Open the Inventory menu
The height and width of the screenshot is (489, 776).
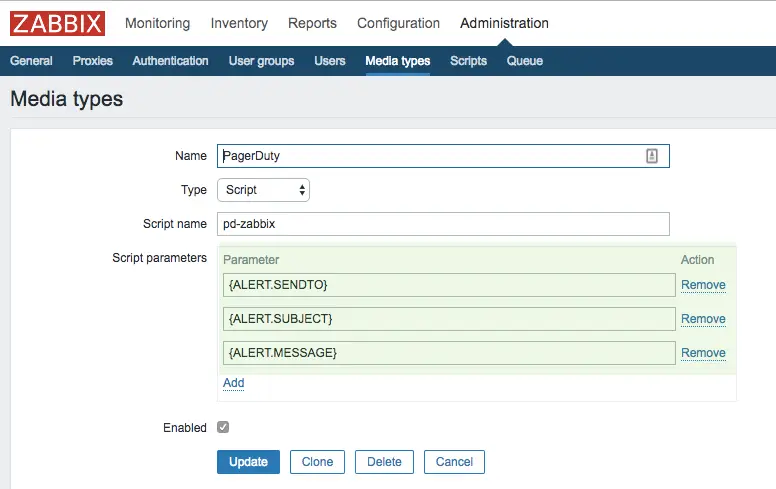pos(239,23)
